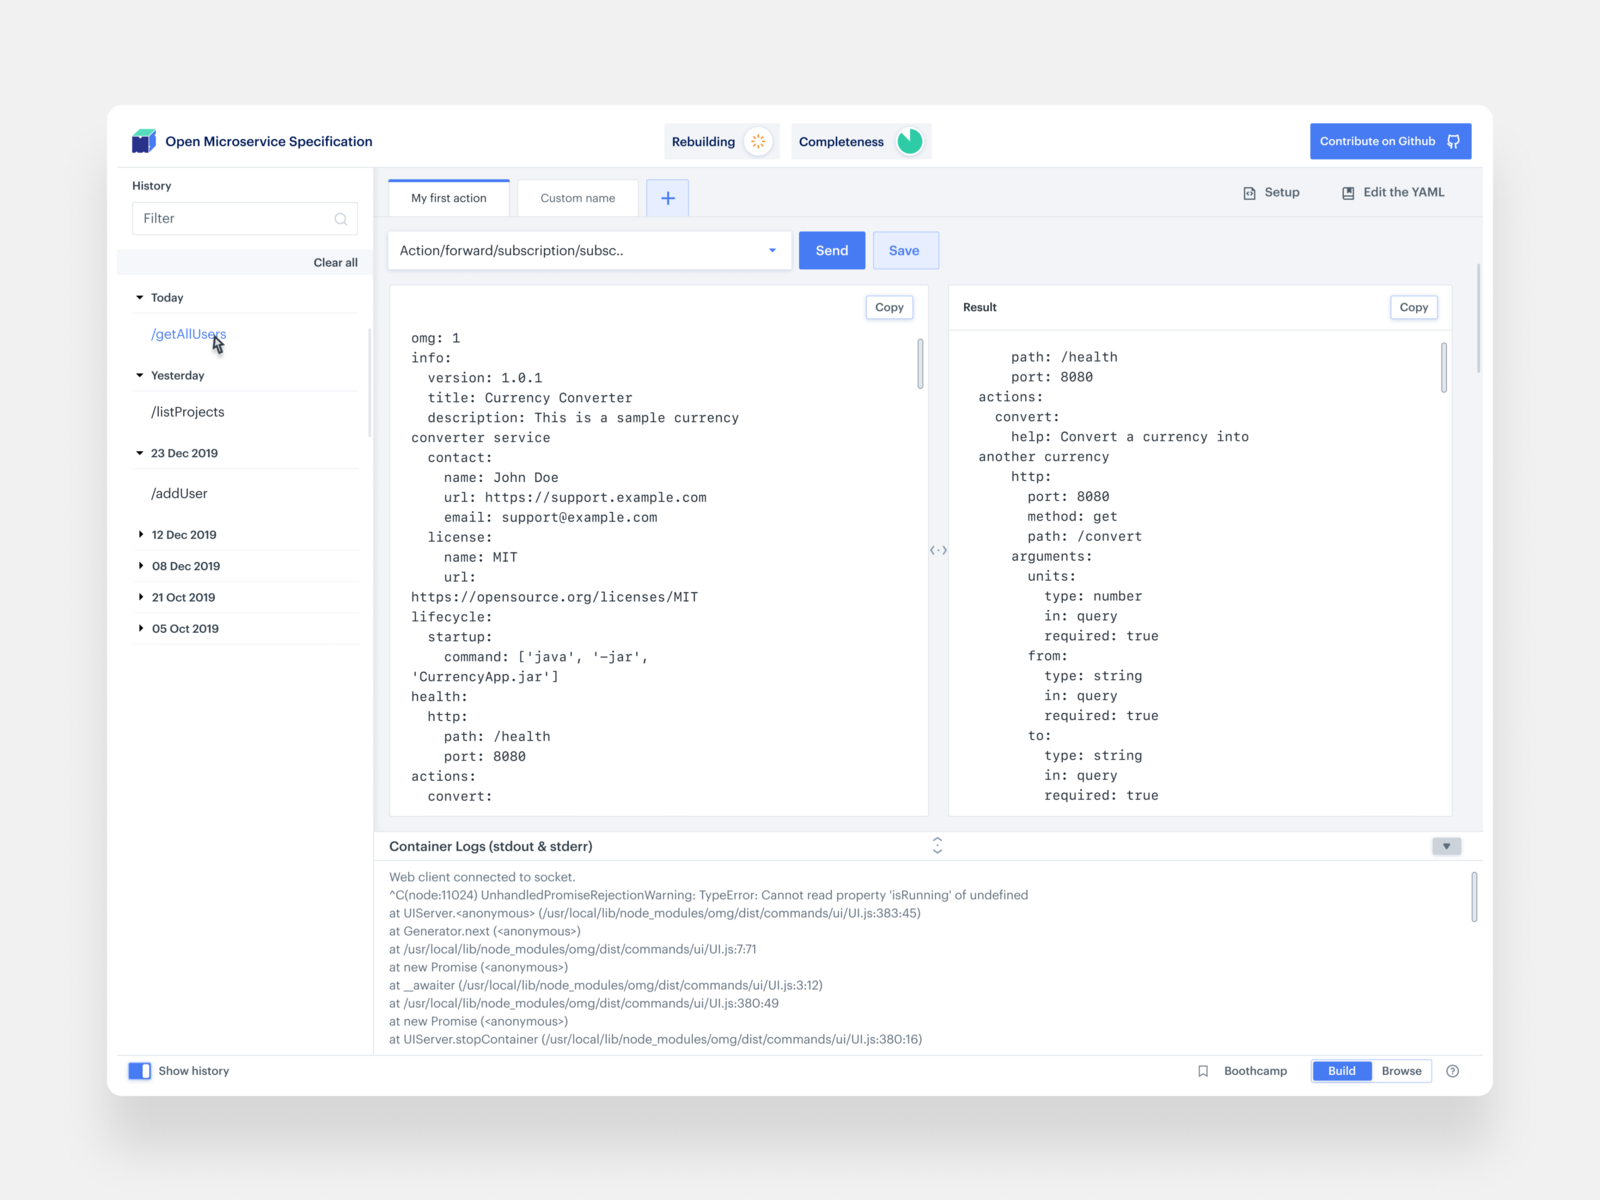Screen dimensions: 1600x1200
Task: Collapse the Container Logs panel arrow
Action: (1446, 846)
